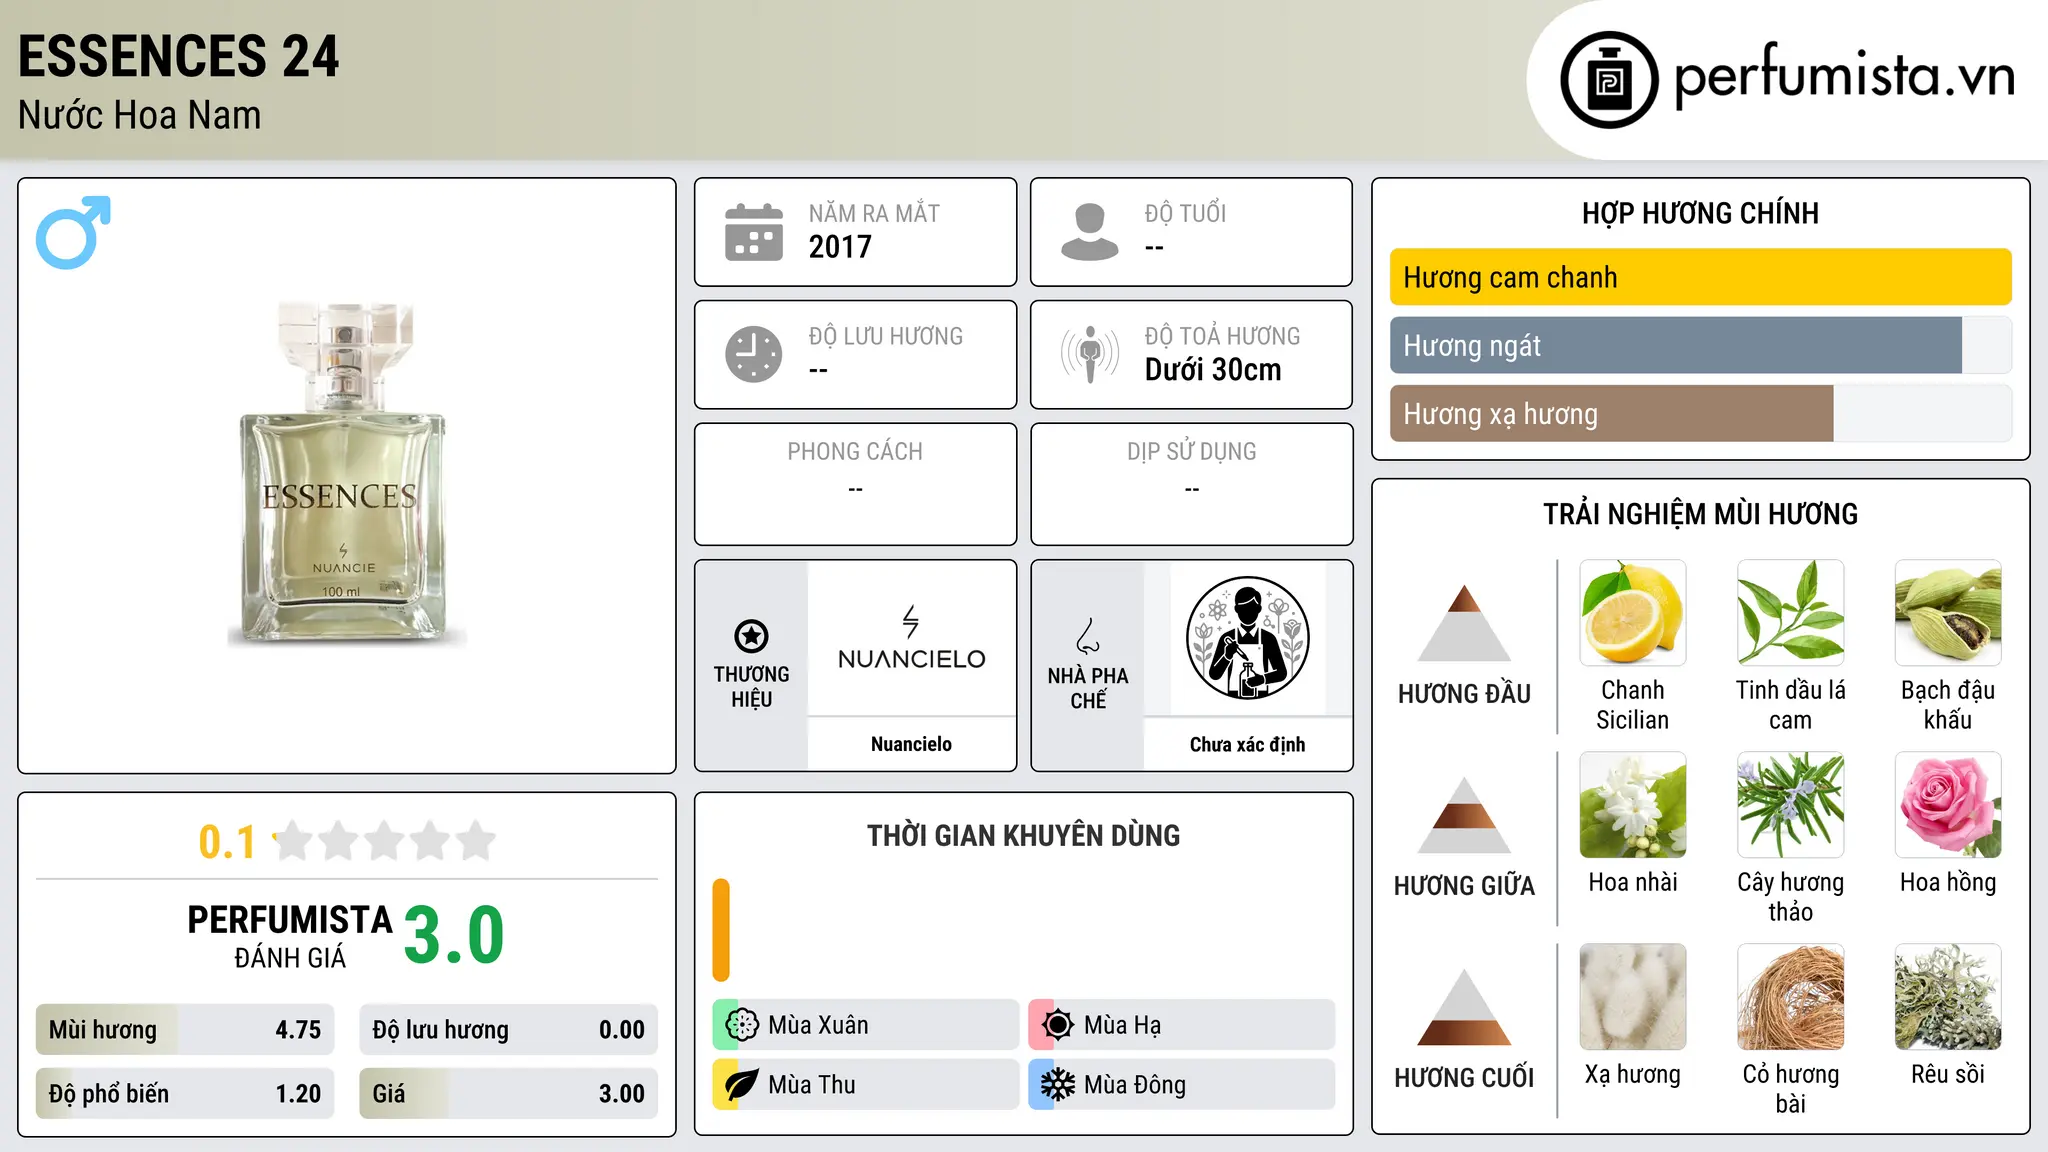Click the Hương đầu pyramid icon

[x=1464, y=623]
